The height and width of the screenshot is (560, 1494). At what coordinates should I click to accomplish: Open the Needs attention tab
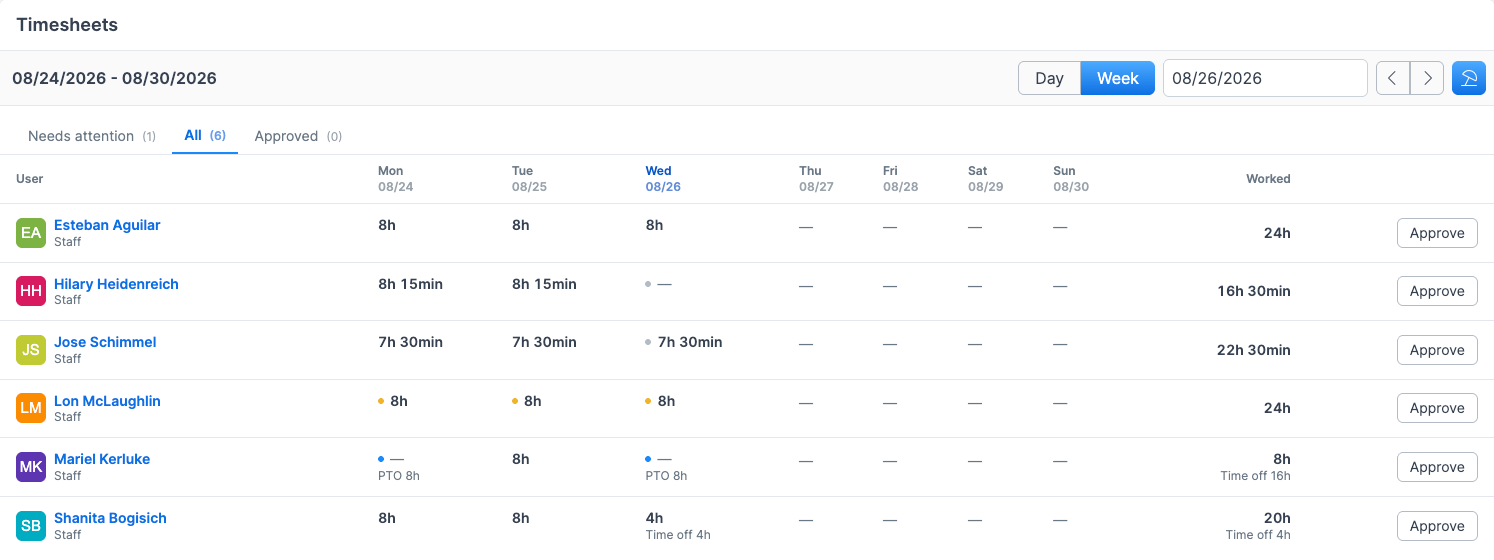[x=92, y=136]
